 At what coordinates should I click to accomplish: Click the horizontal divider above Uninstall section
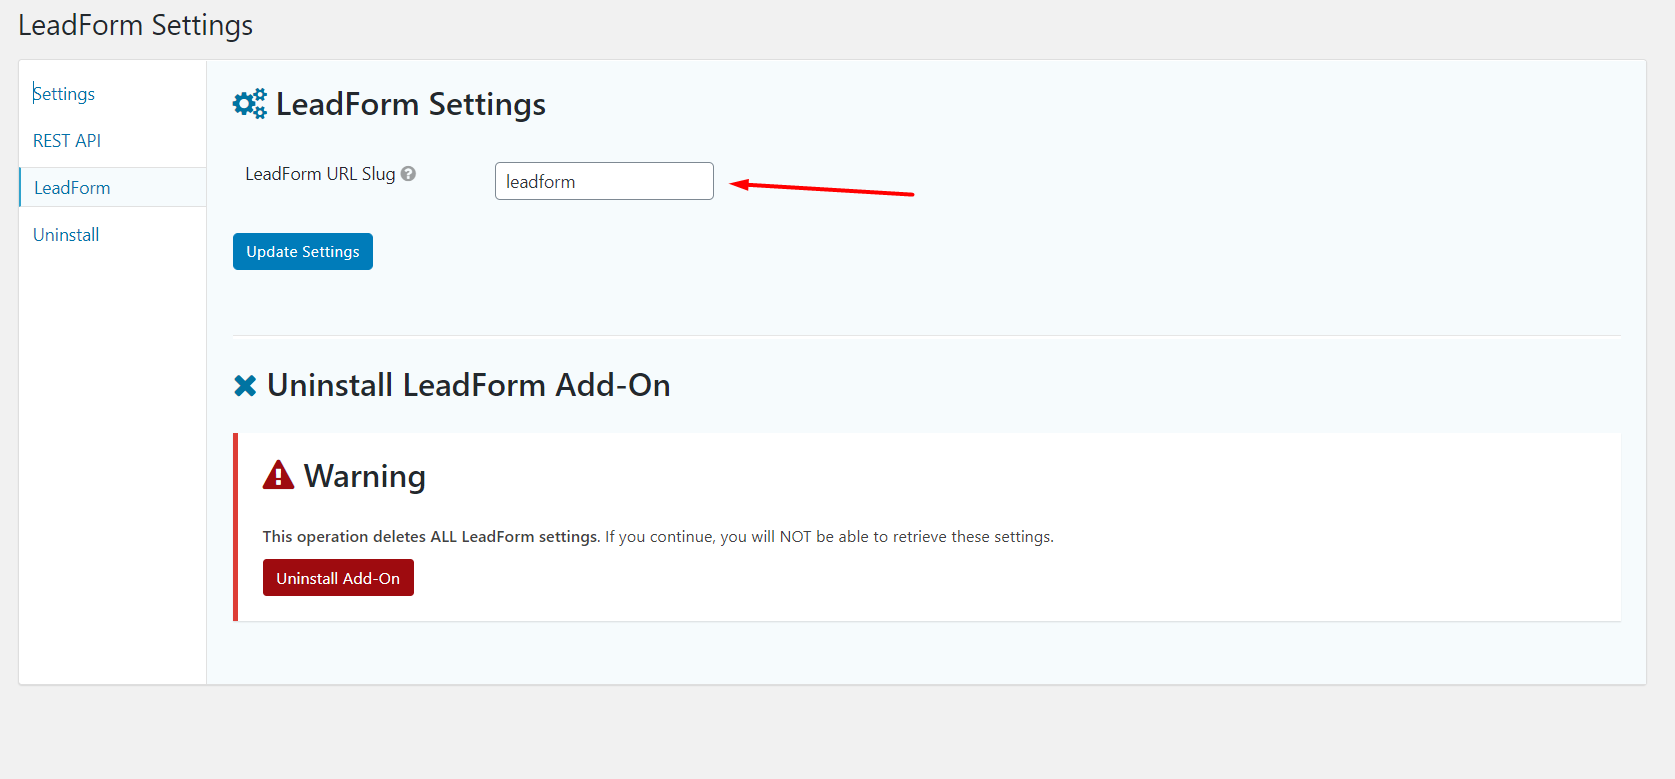pos(926,336)
